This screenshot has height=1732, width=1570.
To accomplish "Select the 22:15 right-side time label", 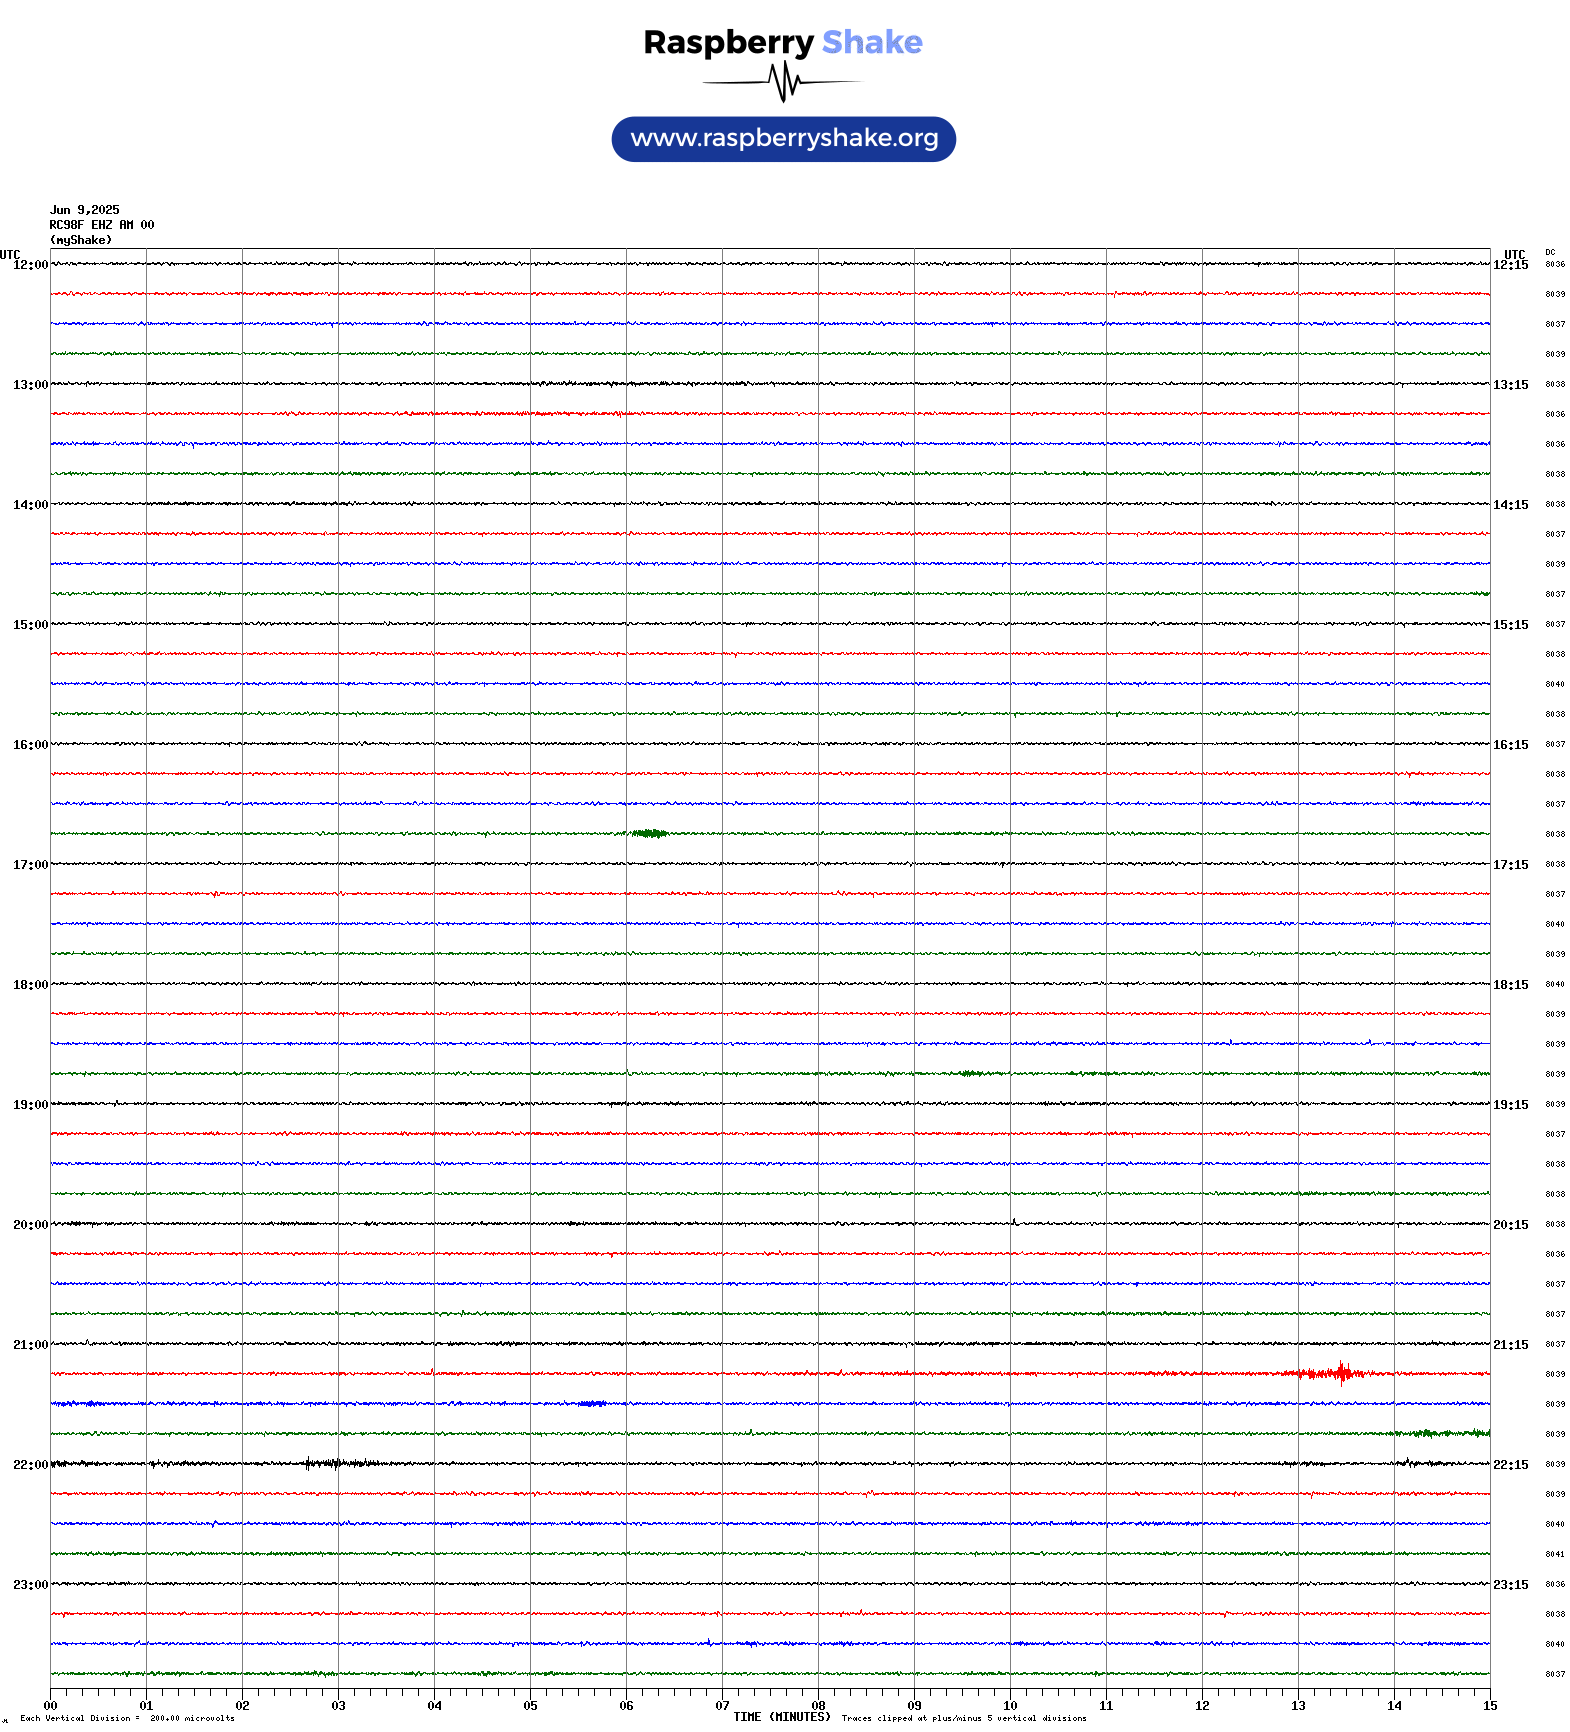I will coord(1511,1465).
